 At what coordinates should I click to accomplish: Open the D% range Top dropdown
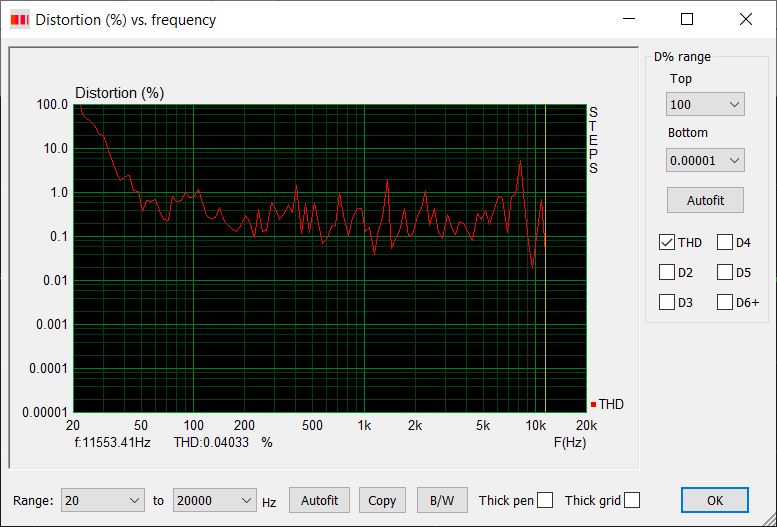pos(705,104)
